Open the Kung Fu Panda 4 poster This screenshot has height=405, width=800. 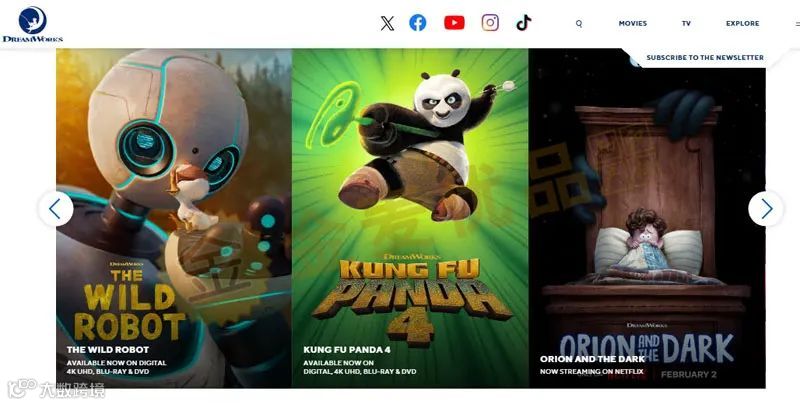coord(410,218)
